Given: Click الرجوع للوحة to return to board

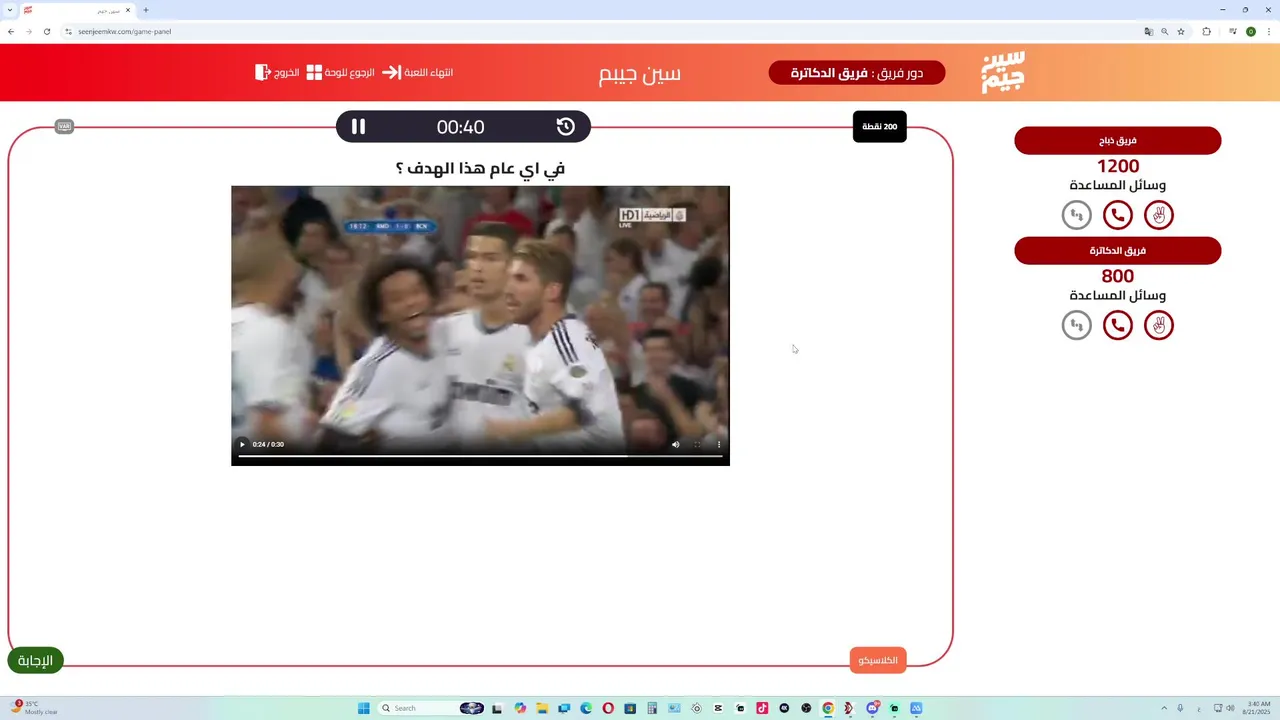Looking at the screenshot, I should tap(340, 73).
